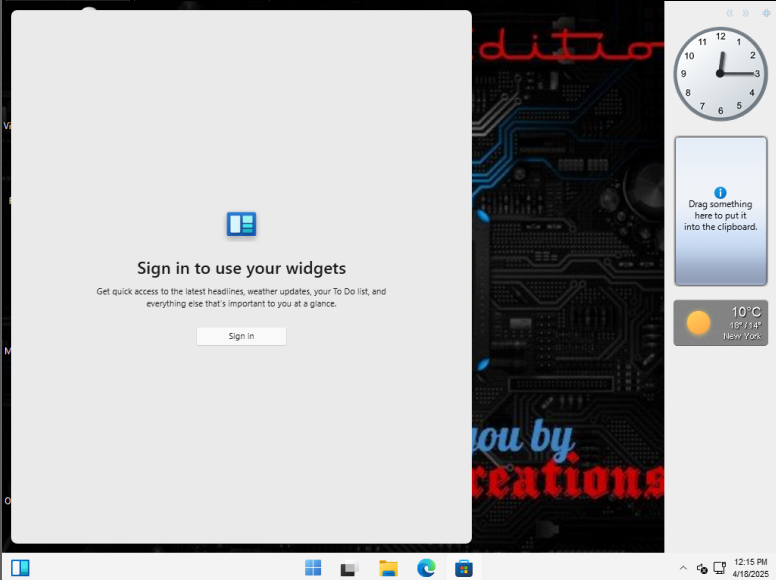
Task: Open the taskbar clock showing 12:15 PM
Action: [750, 568]
